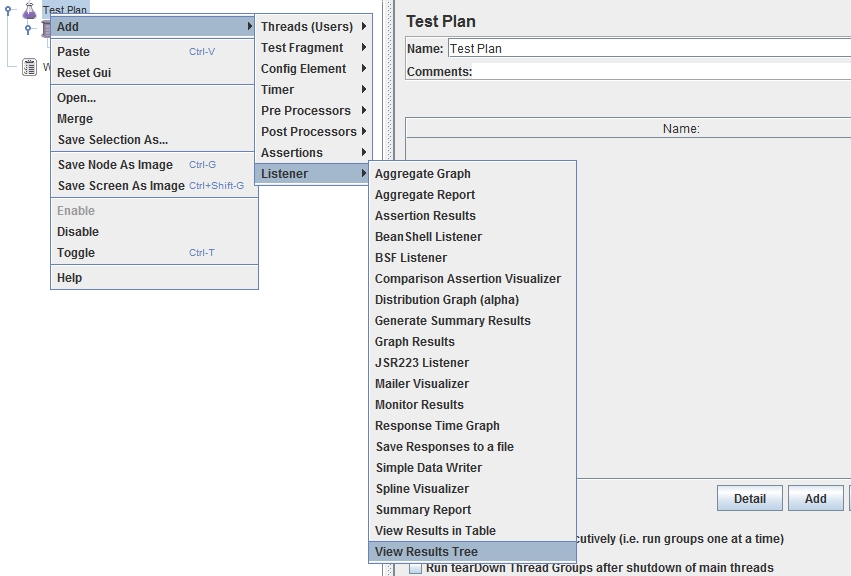The image size is (851, 576).
Task: Toggle the Test Plan tree expand handle
Action: tap(9, 10)
